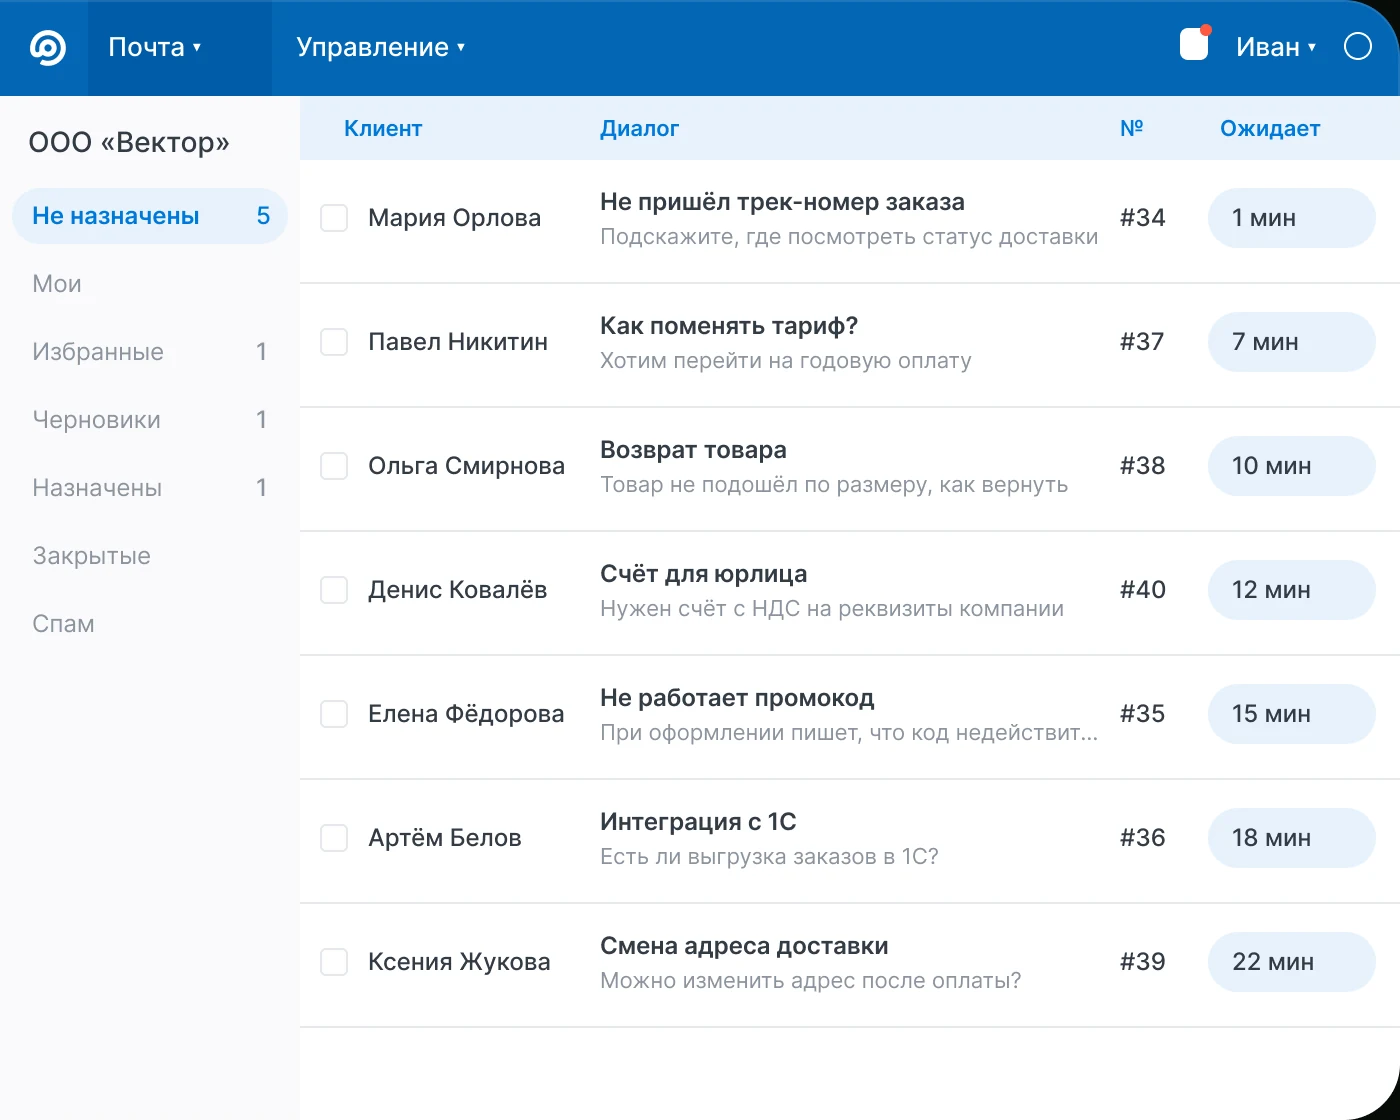Screen dimensions: 1400x1120
Task: Open dialog Возврат товара
Action: pos(693,450)
